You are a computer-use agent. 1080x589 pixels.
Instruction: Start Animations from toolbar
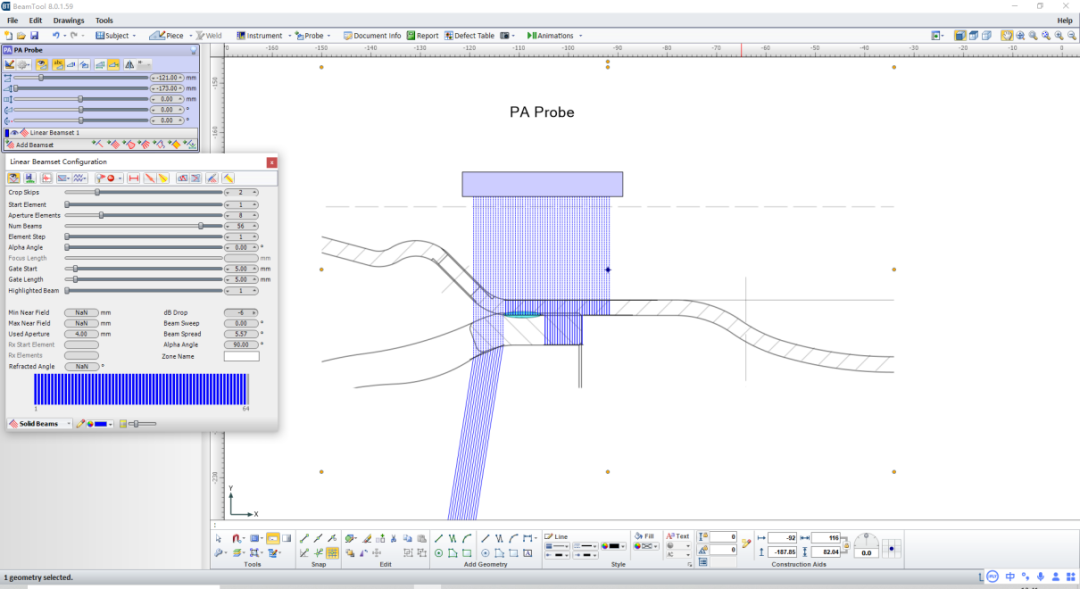pyautogui.click(x=550, y=35)
